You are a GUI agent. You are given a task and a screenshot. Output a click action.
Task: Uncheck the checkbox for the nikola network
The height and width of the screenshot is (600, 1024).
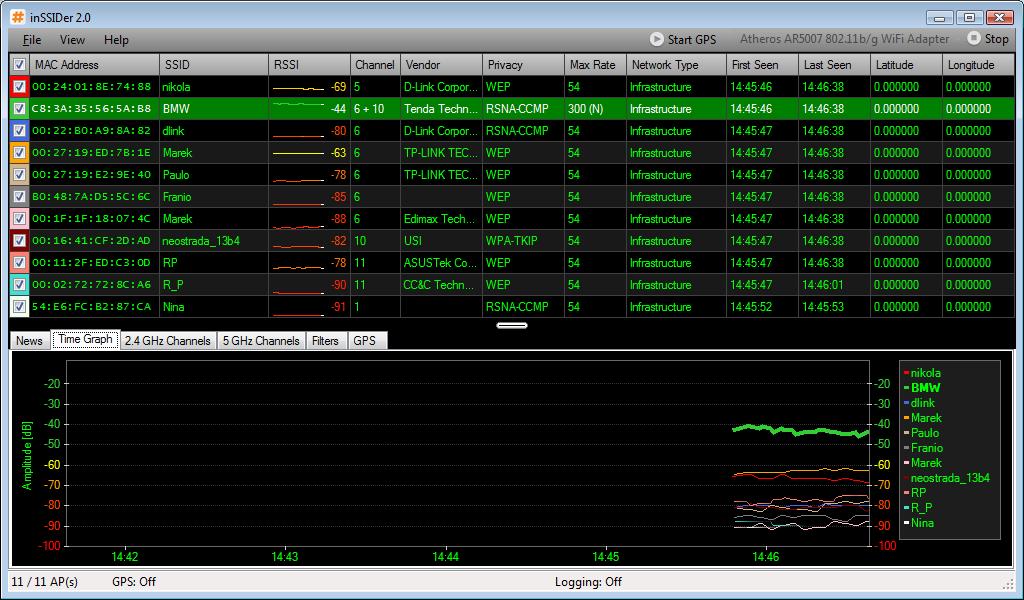pyautogui.click(x=20, y=87)
